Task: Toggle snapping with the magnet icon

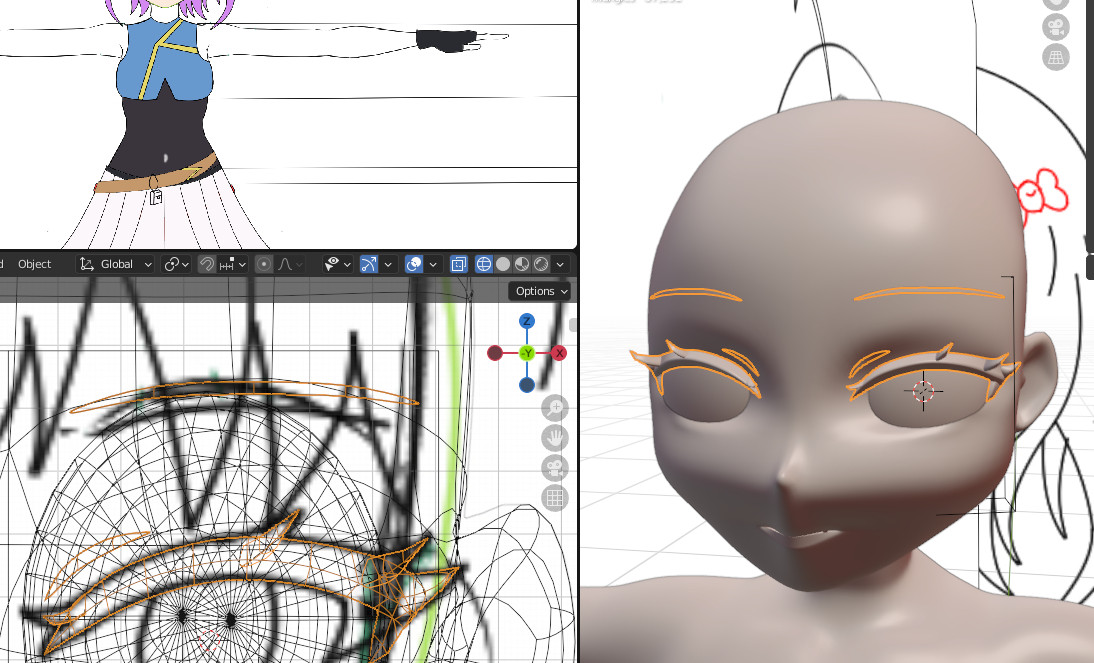Action: tap(206, 264)
